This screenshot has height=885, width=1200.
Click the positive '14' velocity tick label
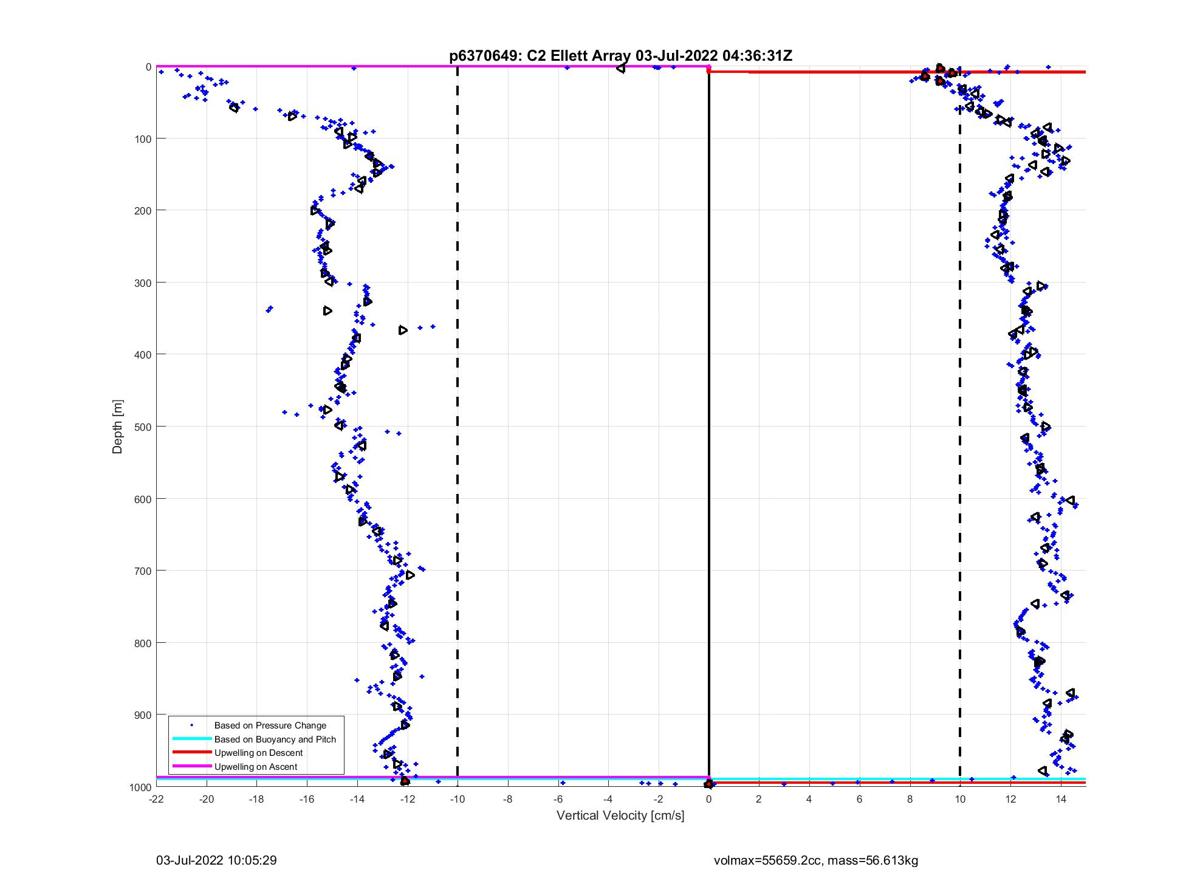point(1060,799)
